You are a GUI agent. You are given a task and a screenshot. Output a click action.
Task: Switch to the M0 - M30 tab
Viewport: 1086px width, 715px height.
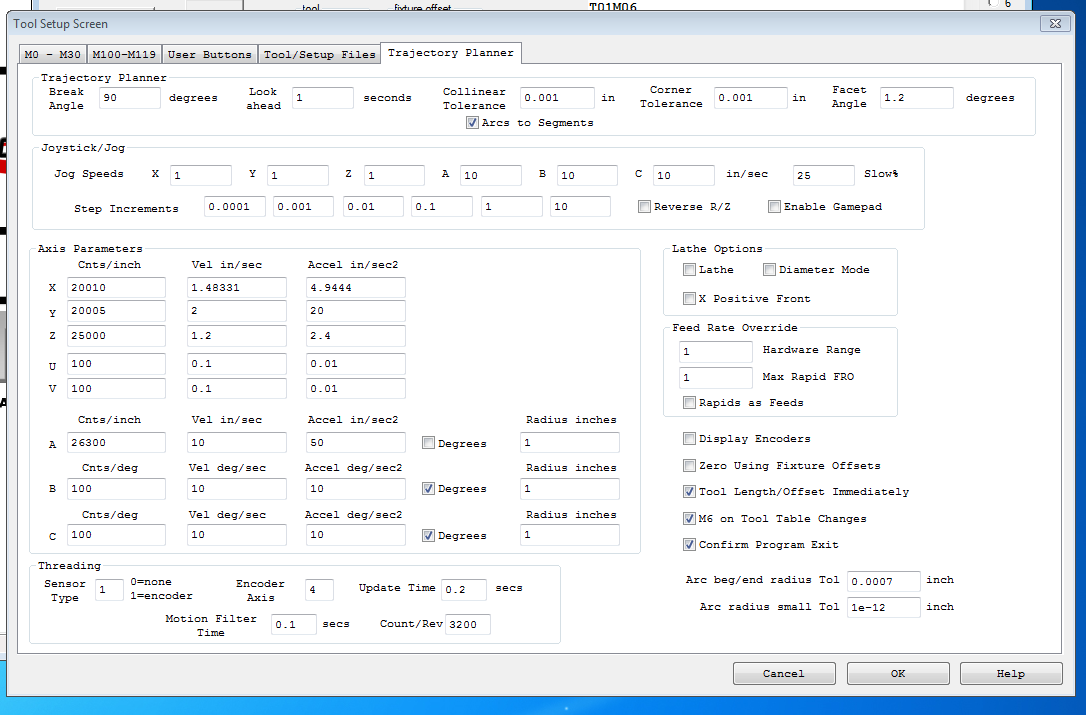click(x=53, y=54)
